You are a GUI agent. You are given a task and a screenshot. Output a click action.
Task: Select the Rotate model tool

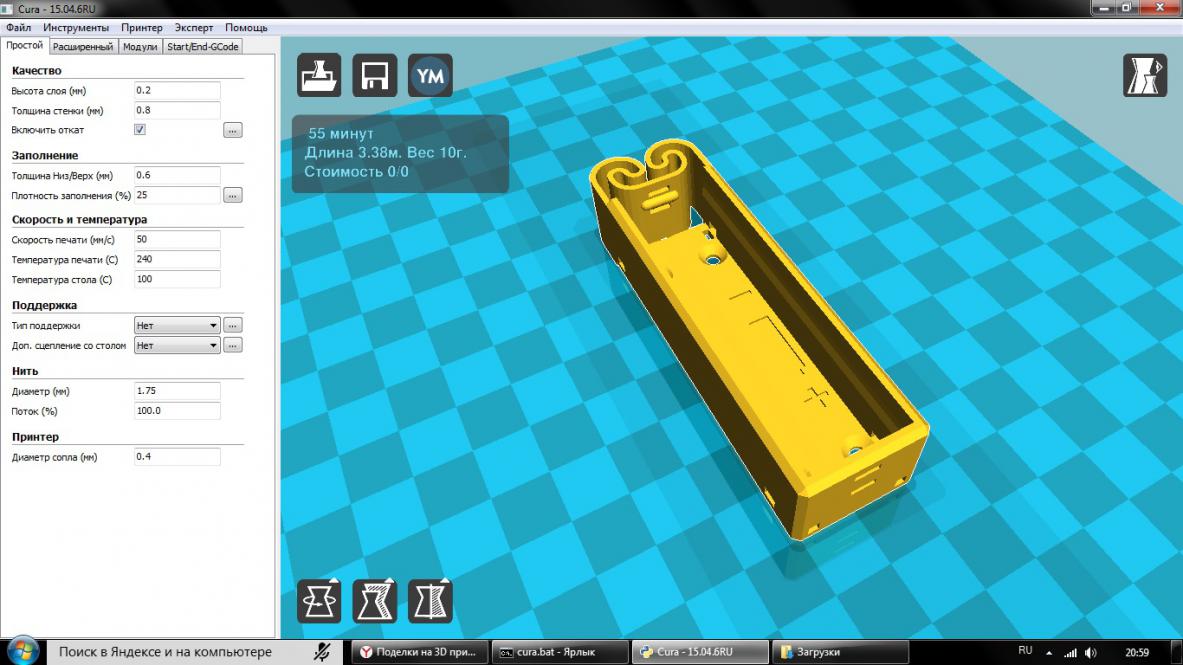coord(319,601)
